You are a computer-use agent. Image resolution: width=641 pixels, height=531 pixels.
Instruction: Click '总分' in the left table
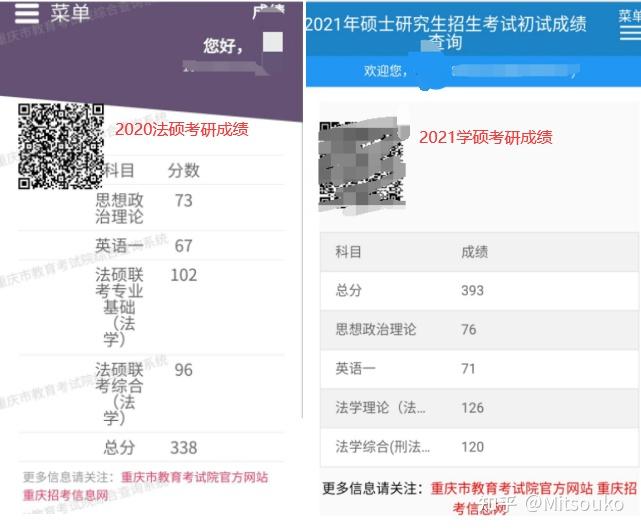pos(119,447)
